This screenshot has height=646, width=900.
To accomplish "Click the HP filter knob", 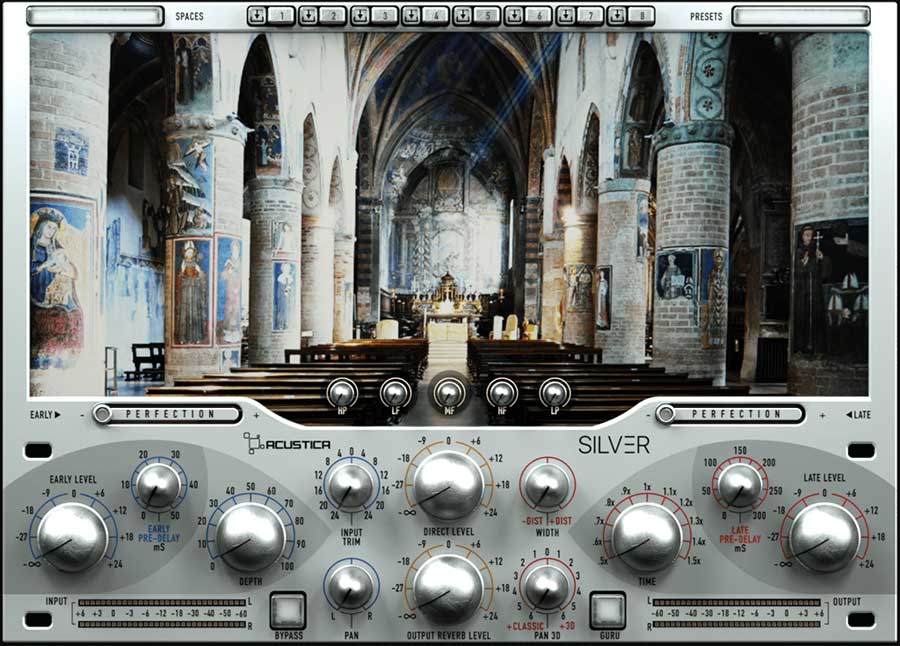I will click(x=343, y=393).
